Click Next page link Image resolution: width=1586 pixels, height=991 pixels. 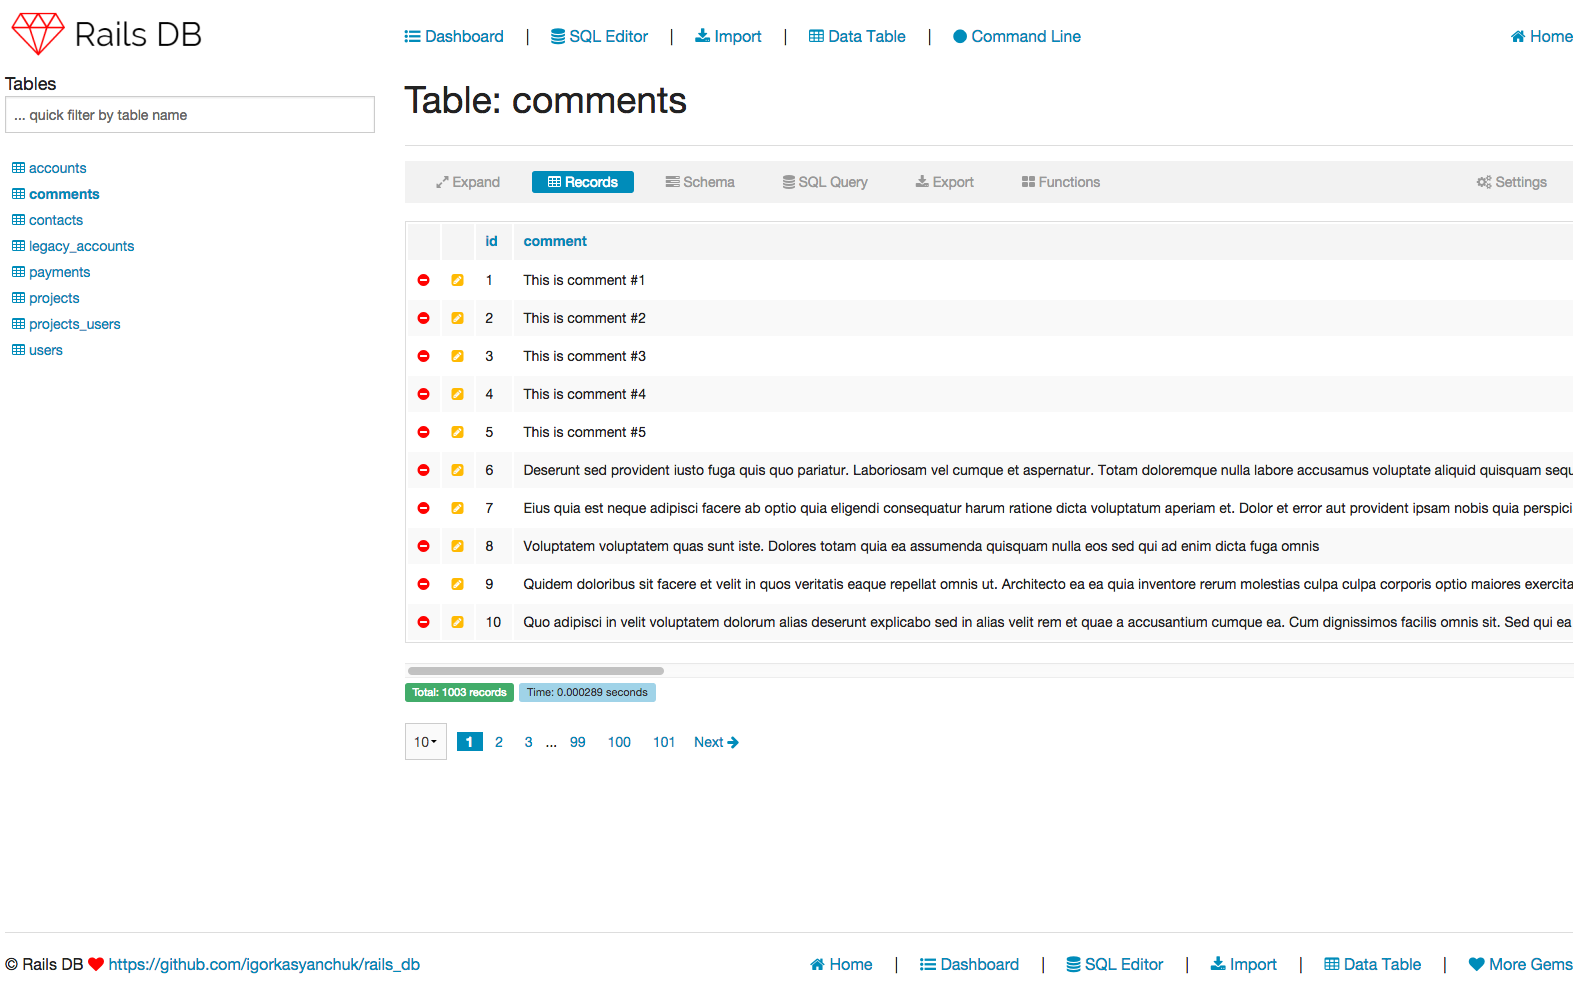[x=716, y=742]
